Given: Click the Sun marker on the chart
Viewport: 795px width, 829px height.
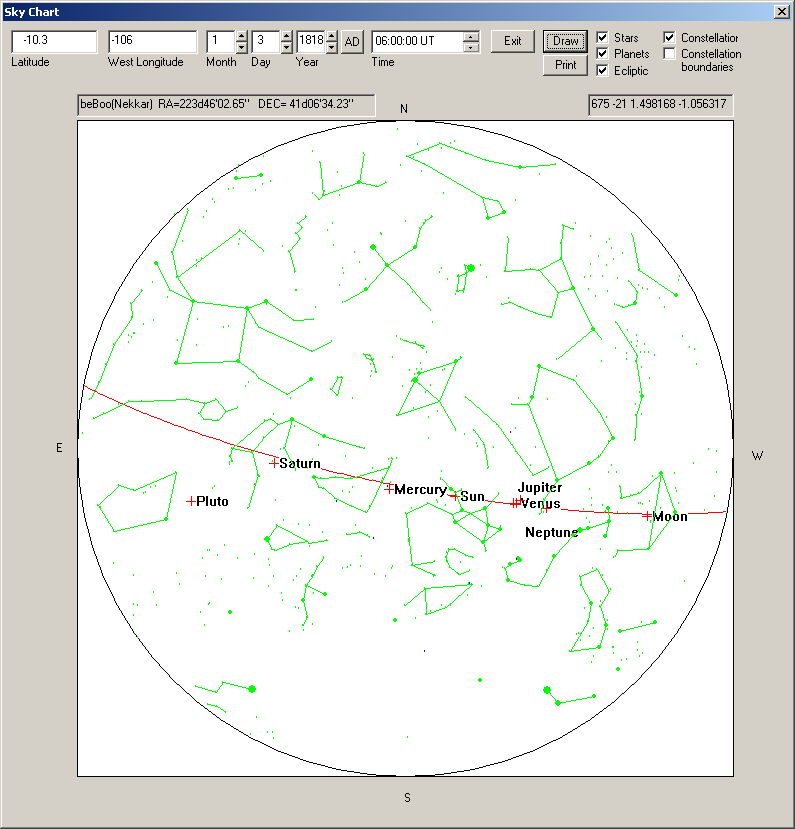Looking at the screenshot, I should click(454, 496).
